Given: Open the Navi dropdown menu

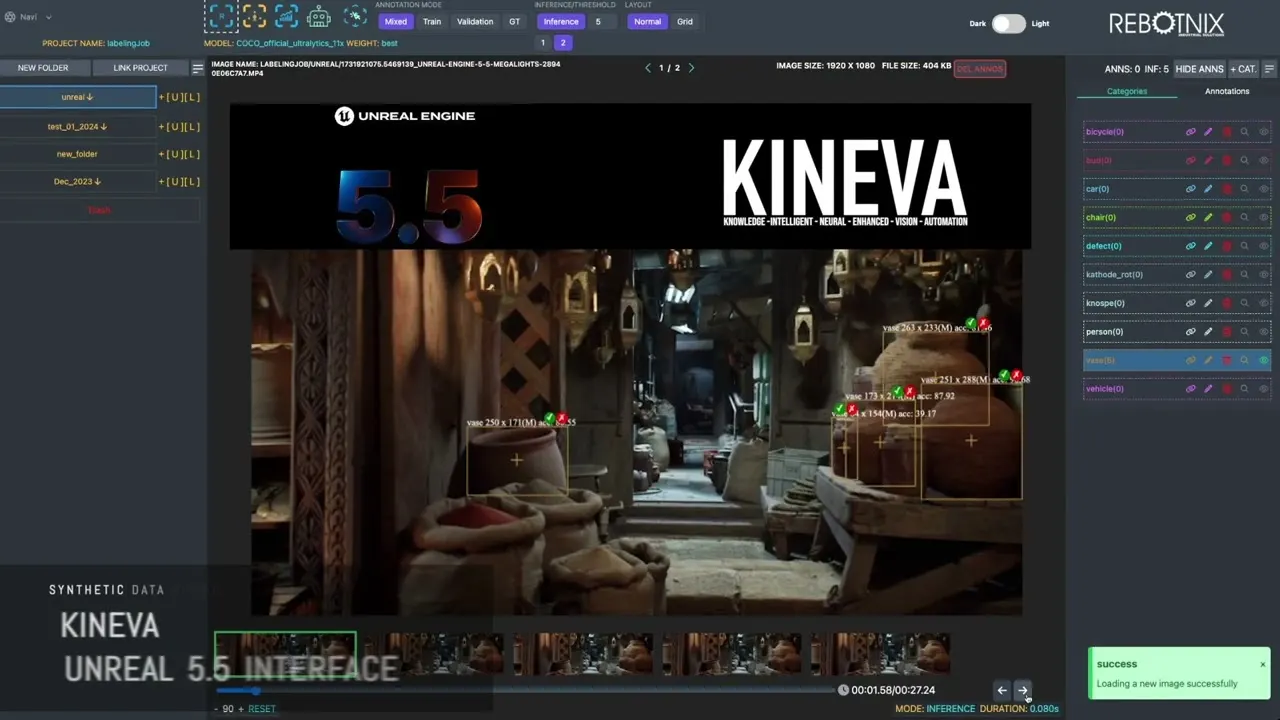Looking at the screenshot, I should pos(29,17).
